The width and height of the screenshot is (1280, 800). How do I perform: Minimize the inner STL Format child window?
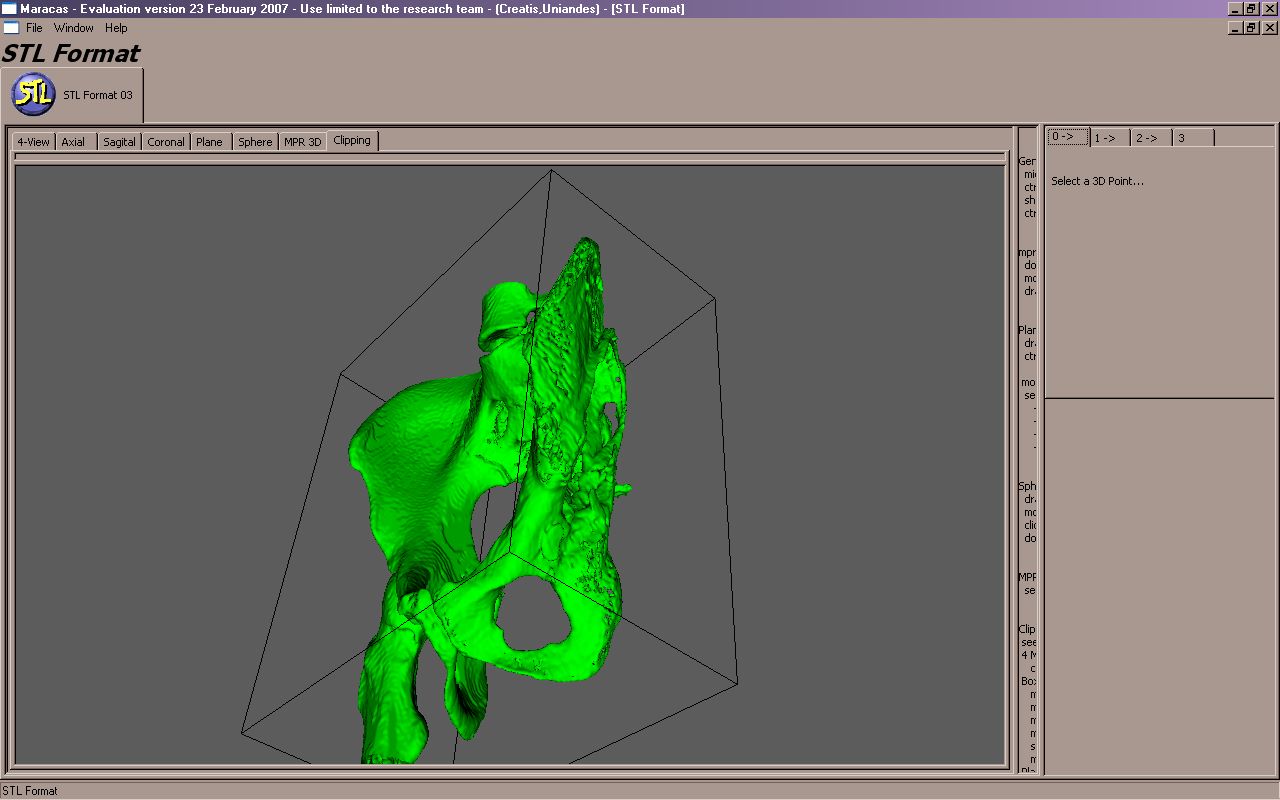[x=1234, y=28]
